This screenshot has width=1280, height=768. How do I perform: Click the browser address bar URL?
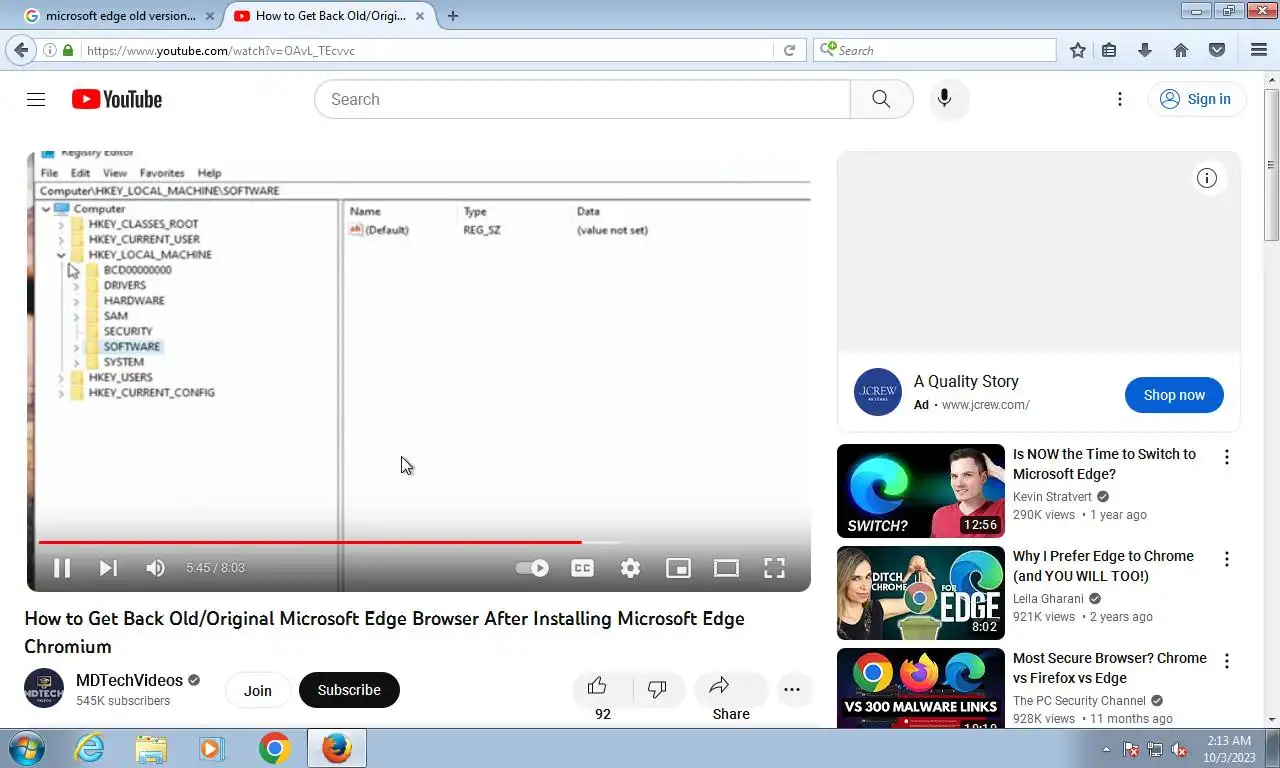click(x=221, y=50)
